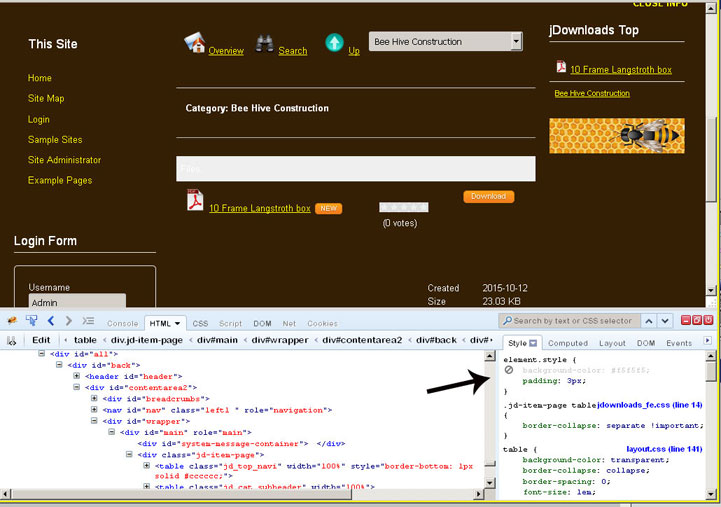The height and width of the screenshot is (507, 721).
Task: Open Site Map menu link
Action: pos(46,98)
